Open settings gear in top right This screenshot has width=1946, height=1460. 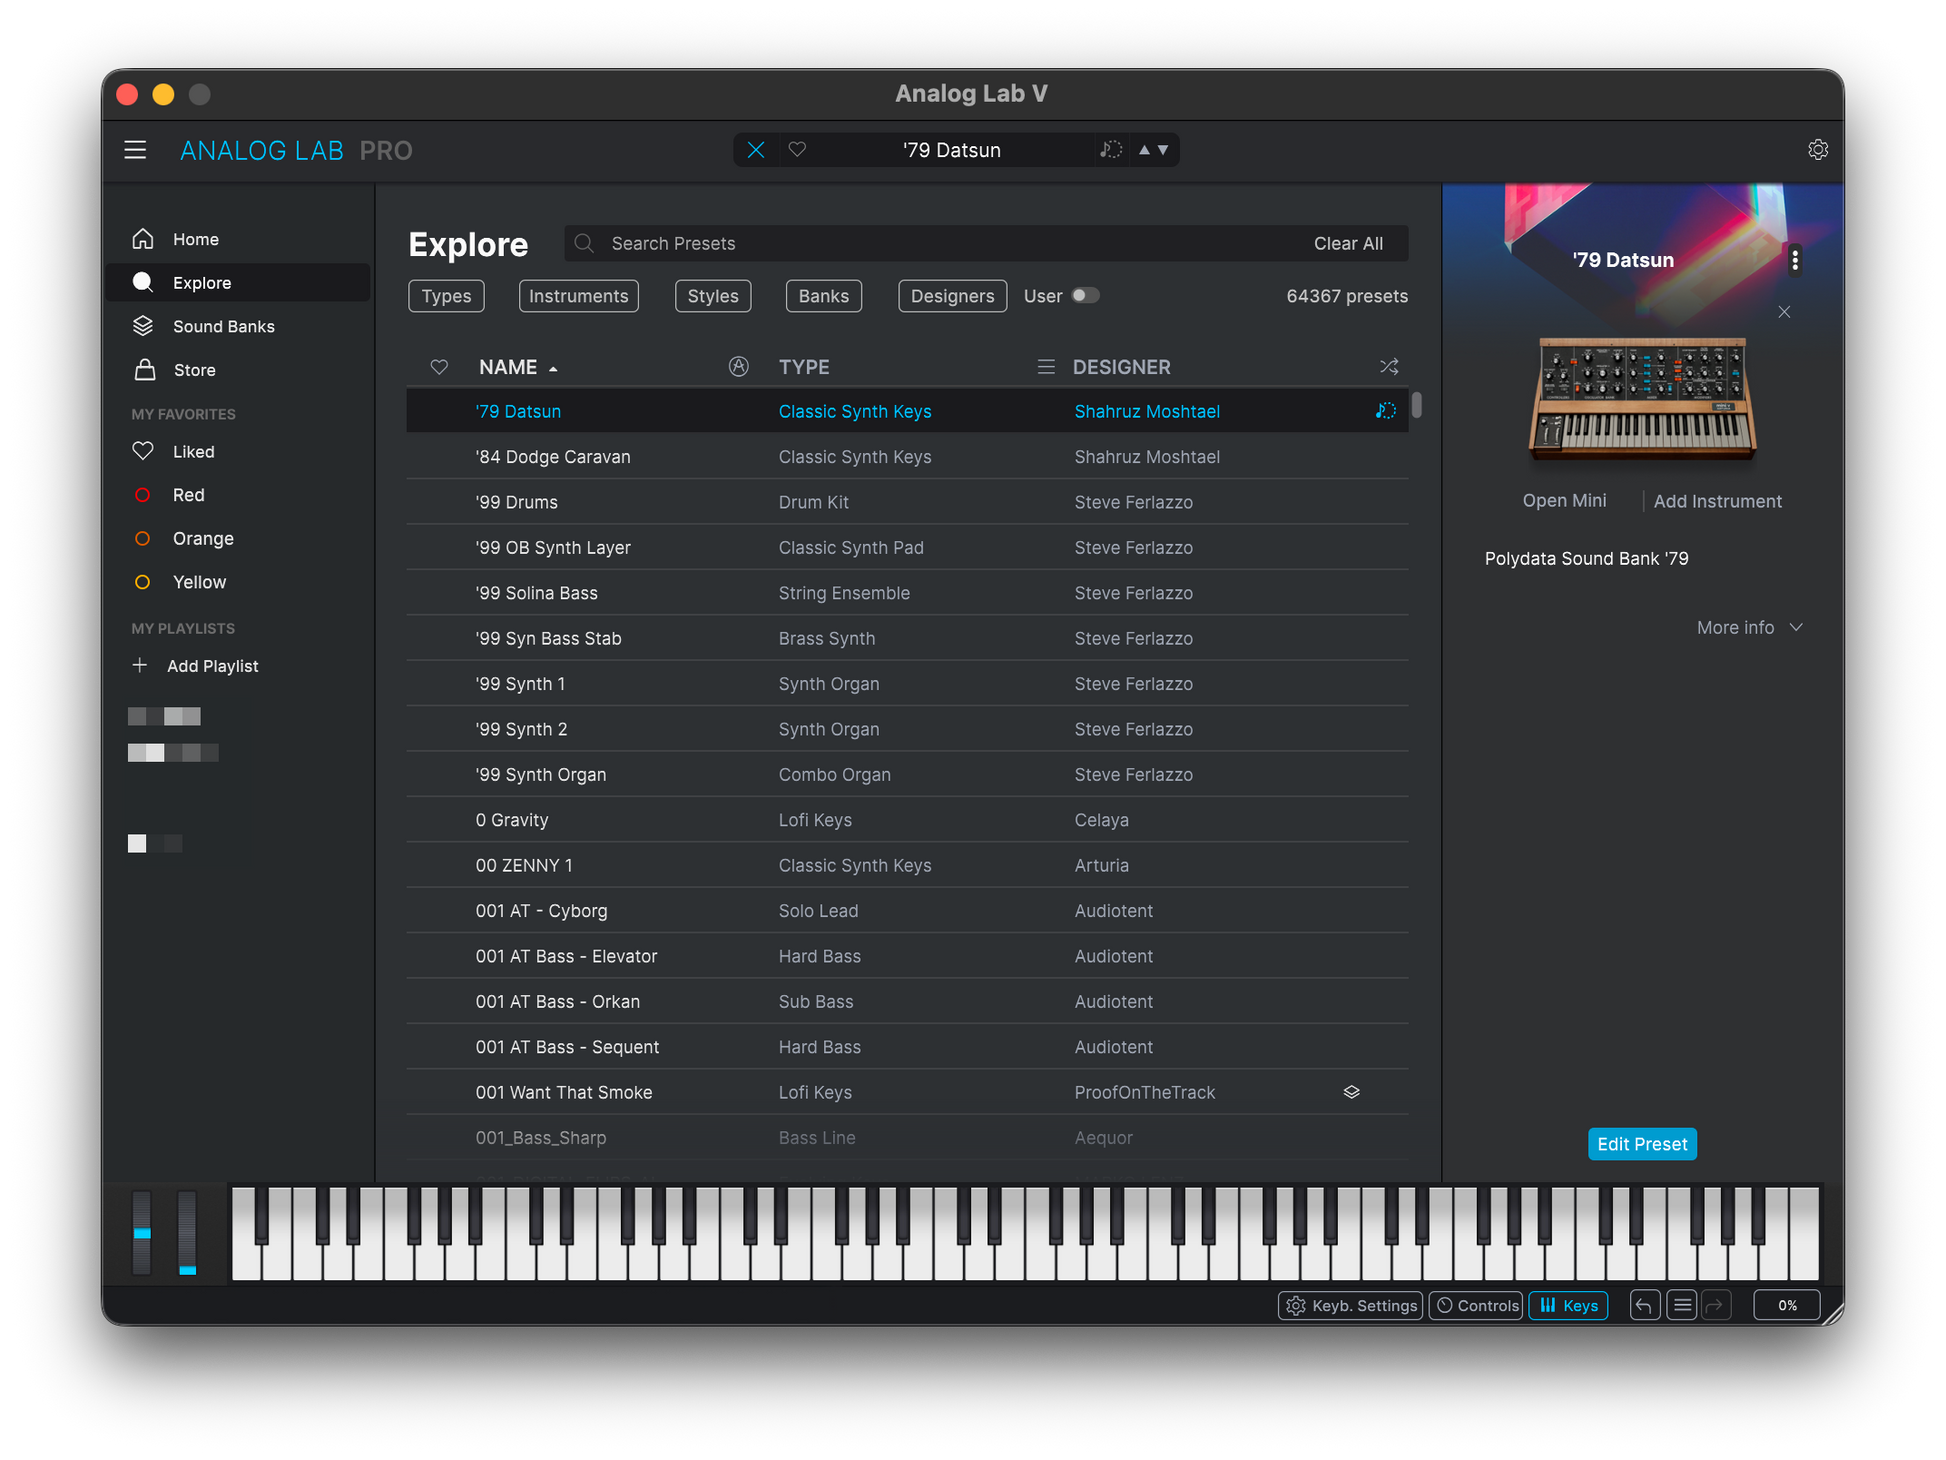coord(1817,150)
